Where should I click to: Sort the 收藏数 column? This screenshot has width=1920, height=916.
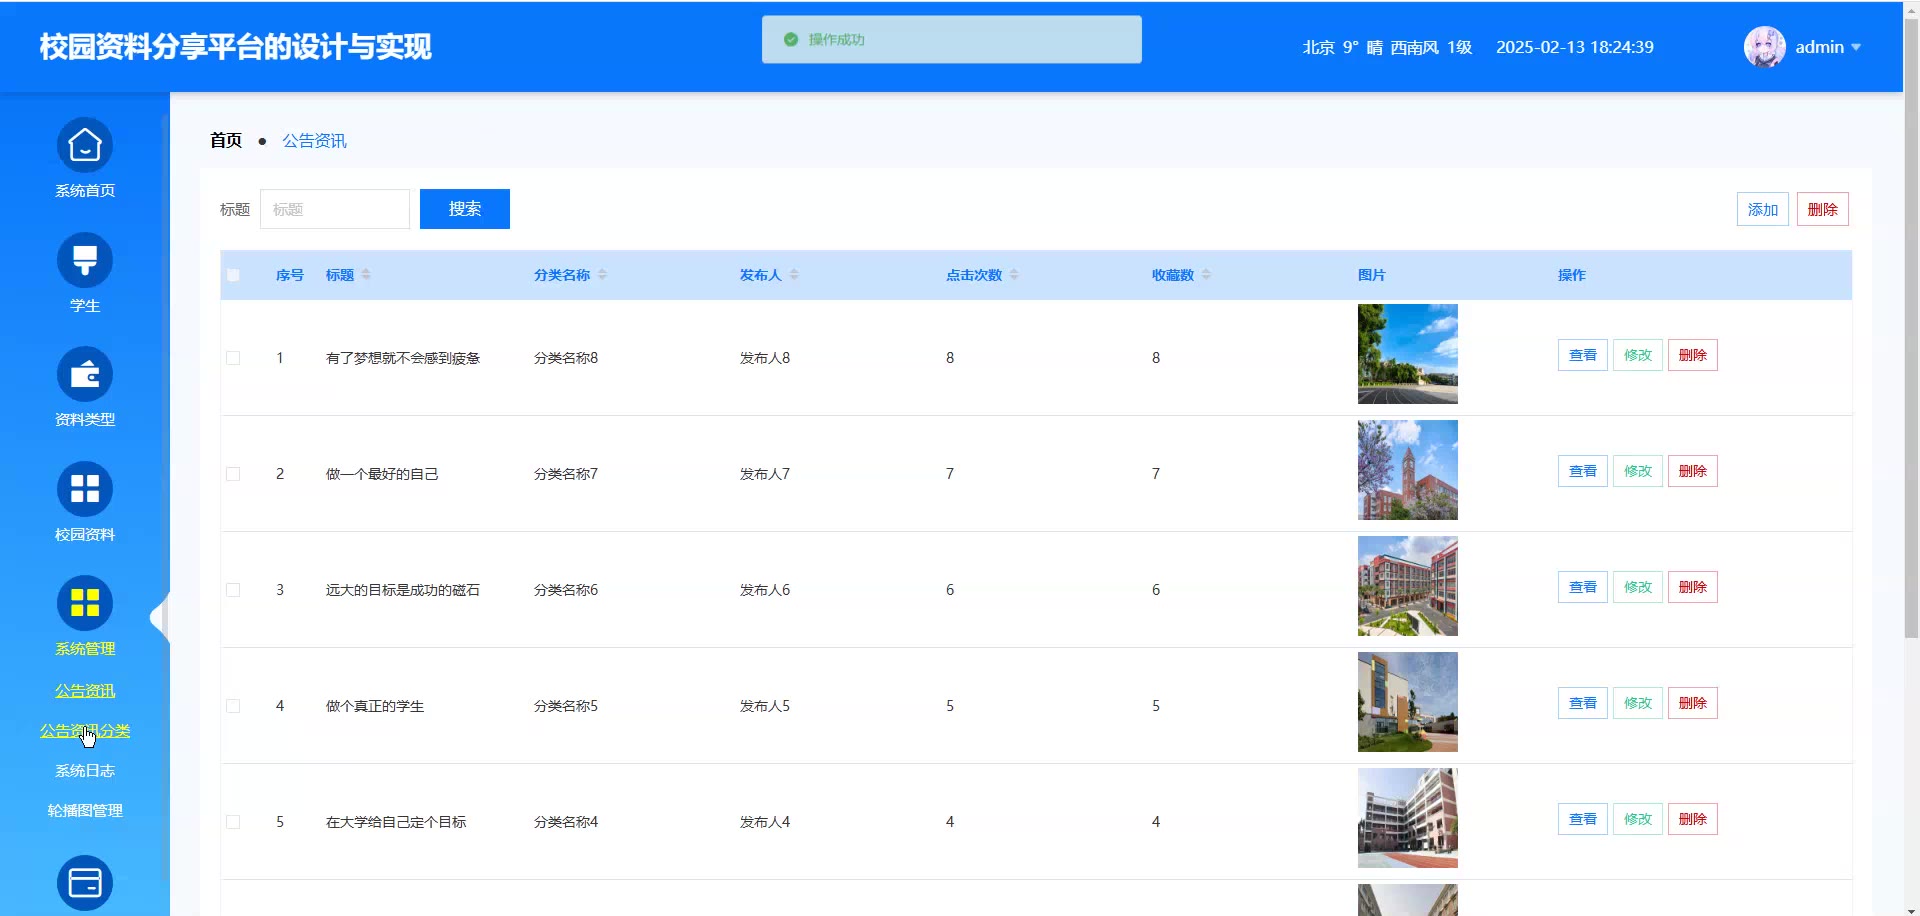coord(1206,275)
